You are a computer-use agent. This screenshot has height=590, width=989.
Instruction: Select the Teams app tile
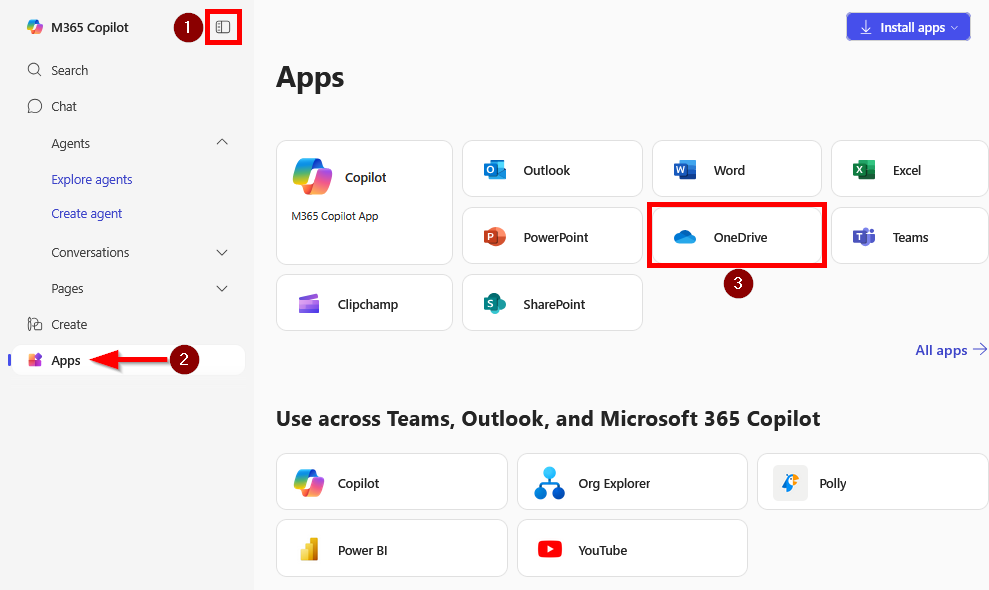click(x=908, y=235)
